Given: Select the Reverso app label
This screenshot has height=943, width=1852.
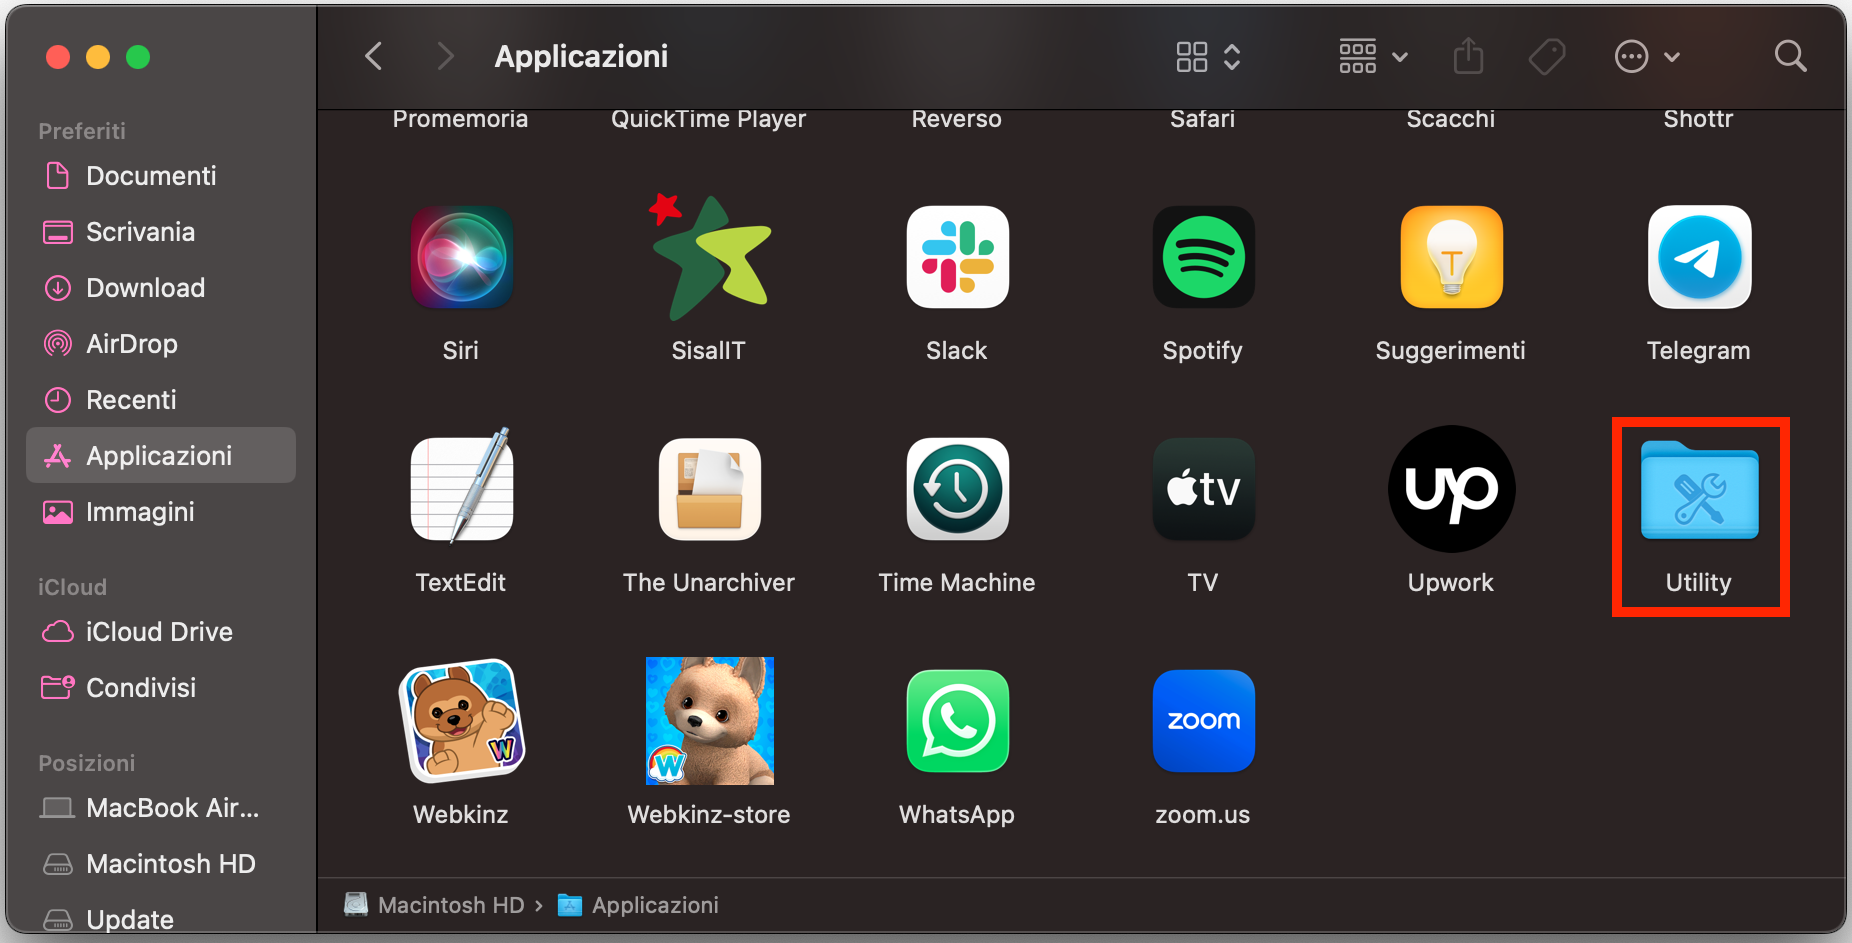Looking at the screenshot, I should [956, 119].
